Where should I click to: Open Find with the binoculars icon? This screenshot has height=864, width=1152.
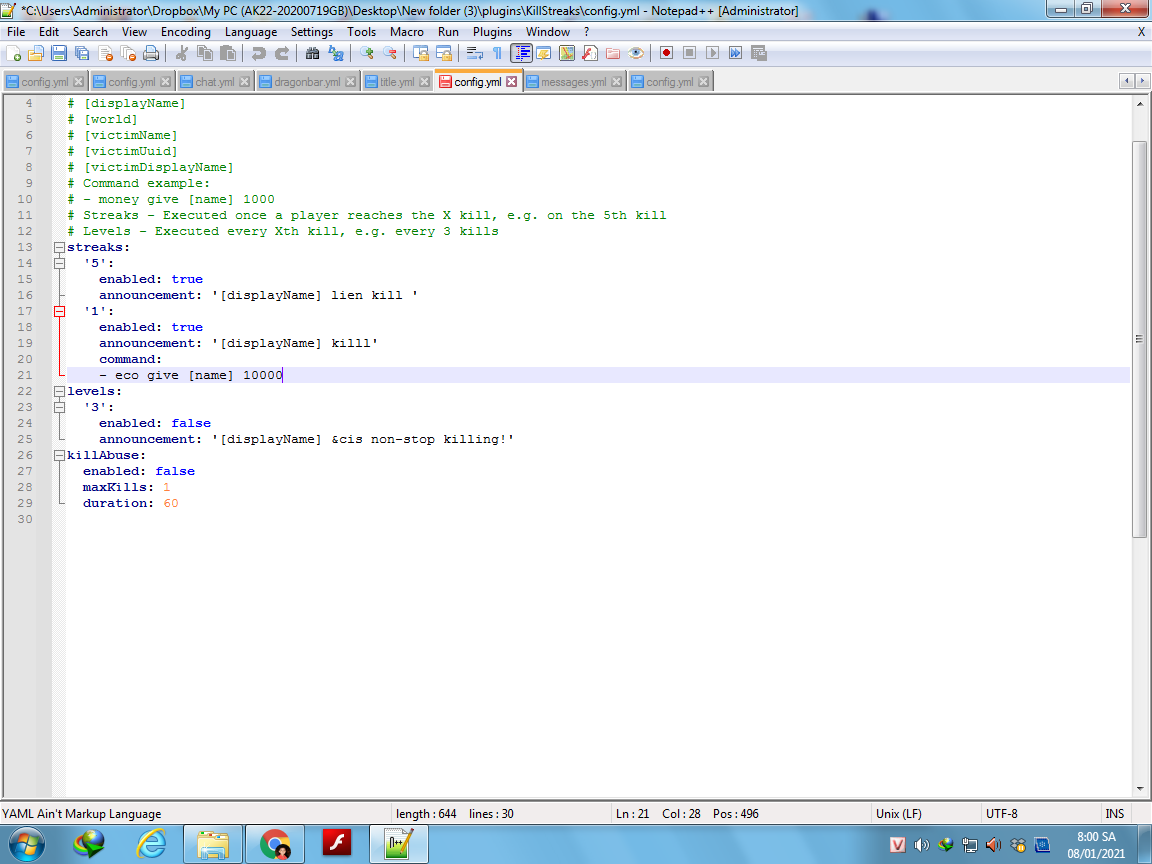pos(312,53)
